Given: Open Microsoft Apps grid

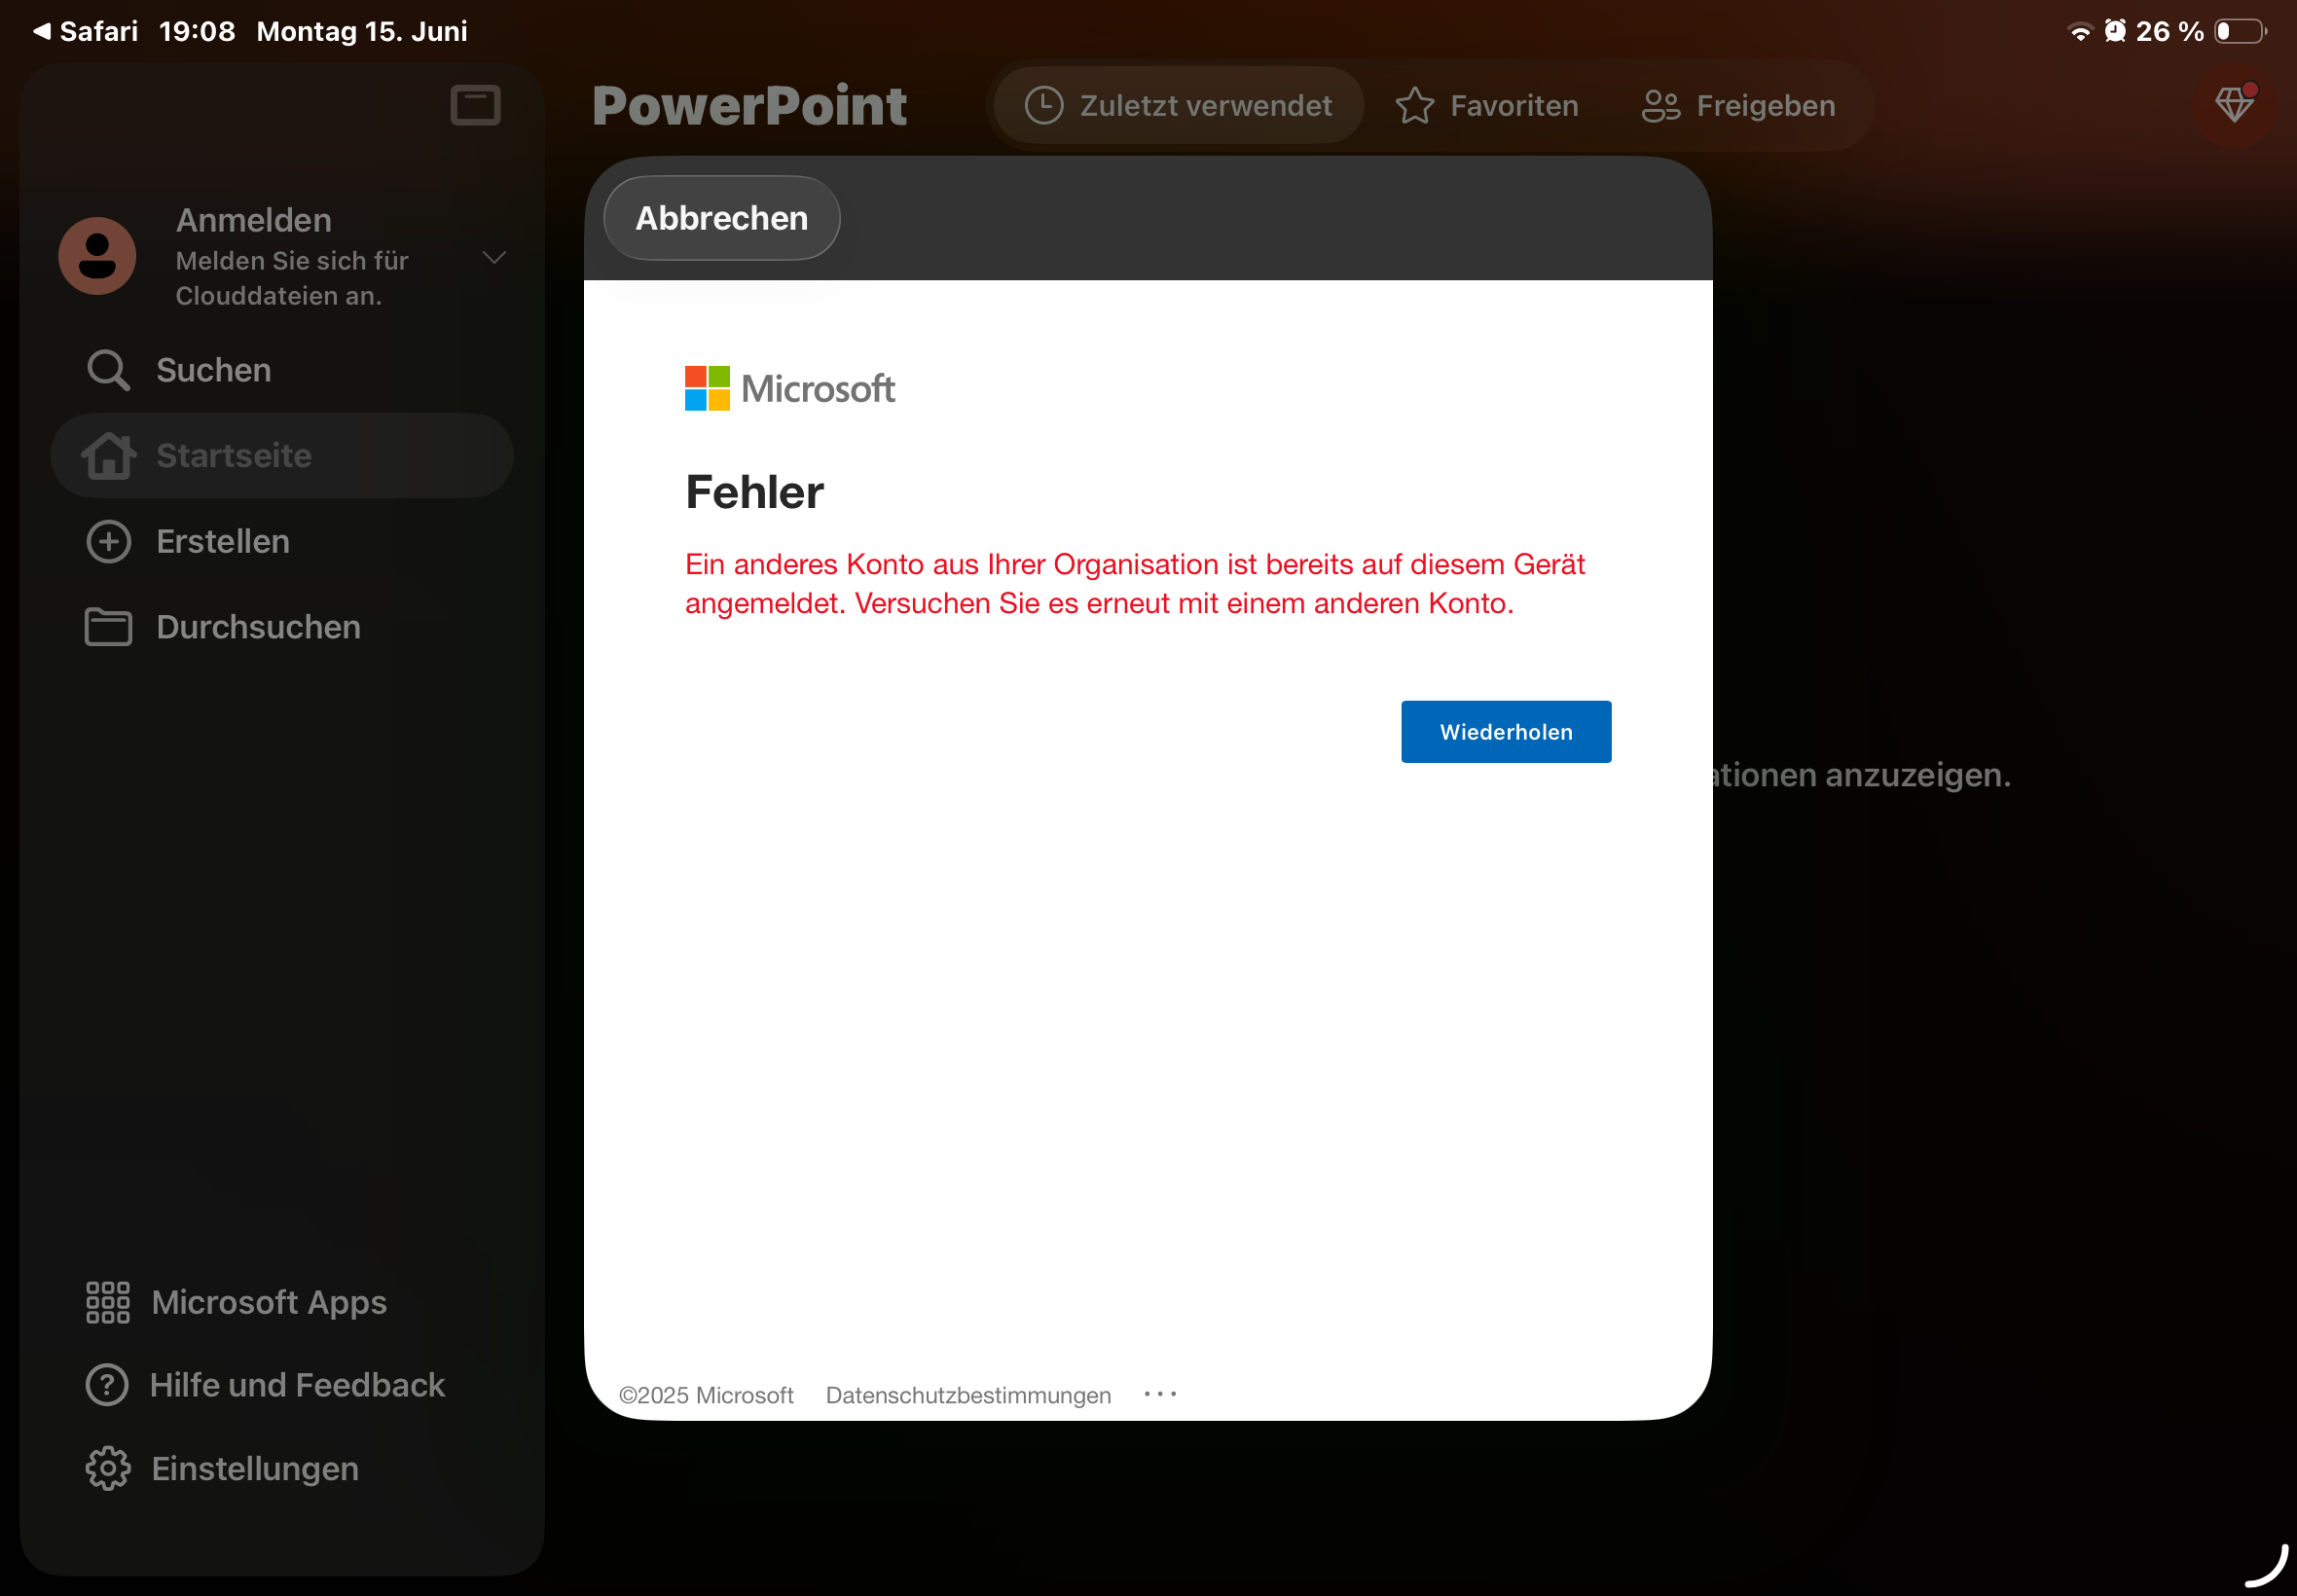Looking at the screenshot, I should pyautogui.click(x=236, y=1302).
